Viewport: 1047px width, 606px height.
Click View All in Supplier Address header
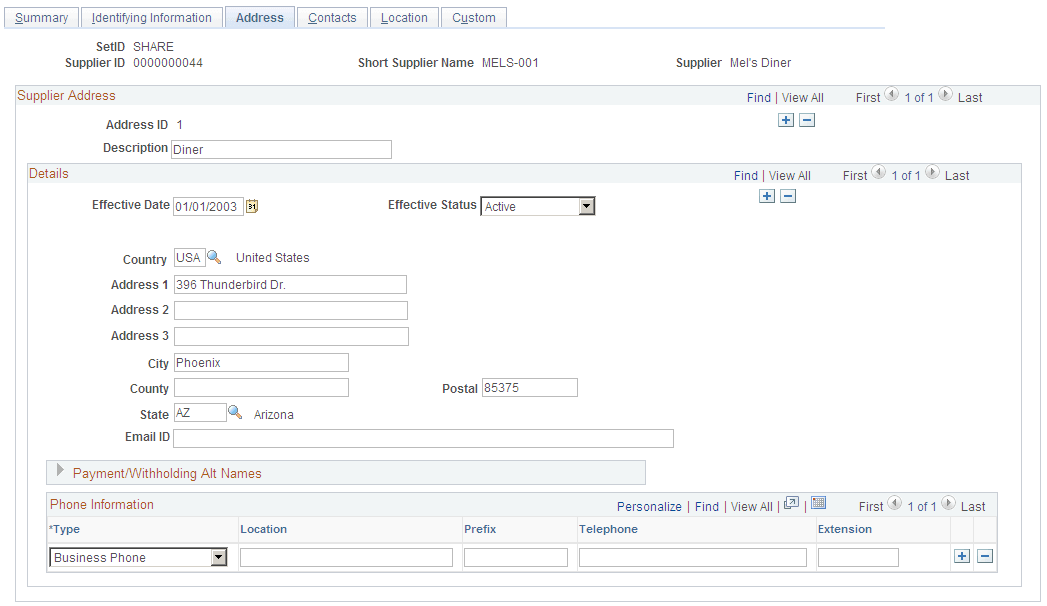[803, 97]
